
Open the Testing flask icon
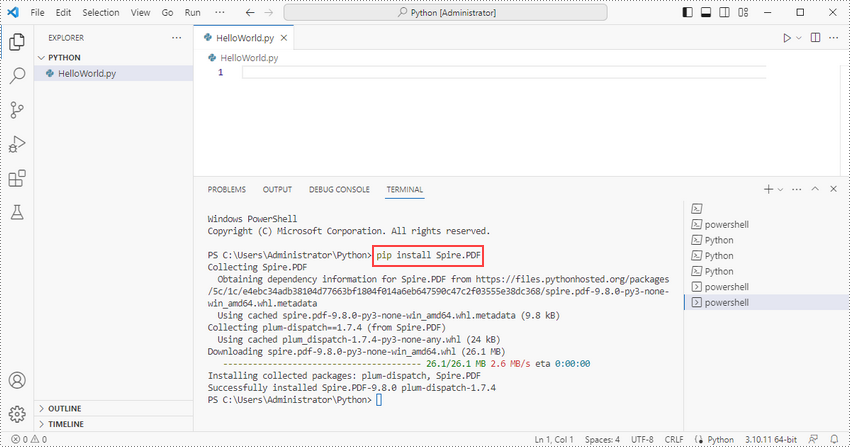(17, 212)
